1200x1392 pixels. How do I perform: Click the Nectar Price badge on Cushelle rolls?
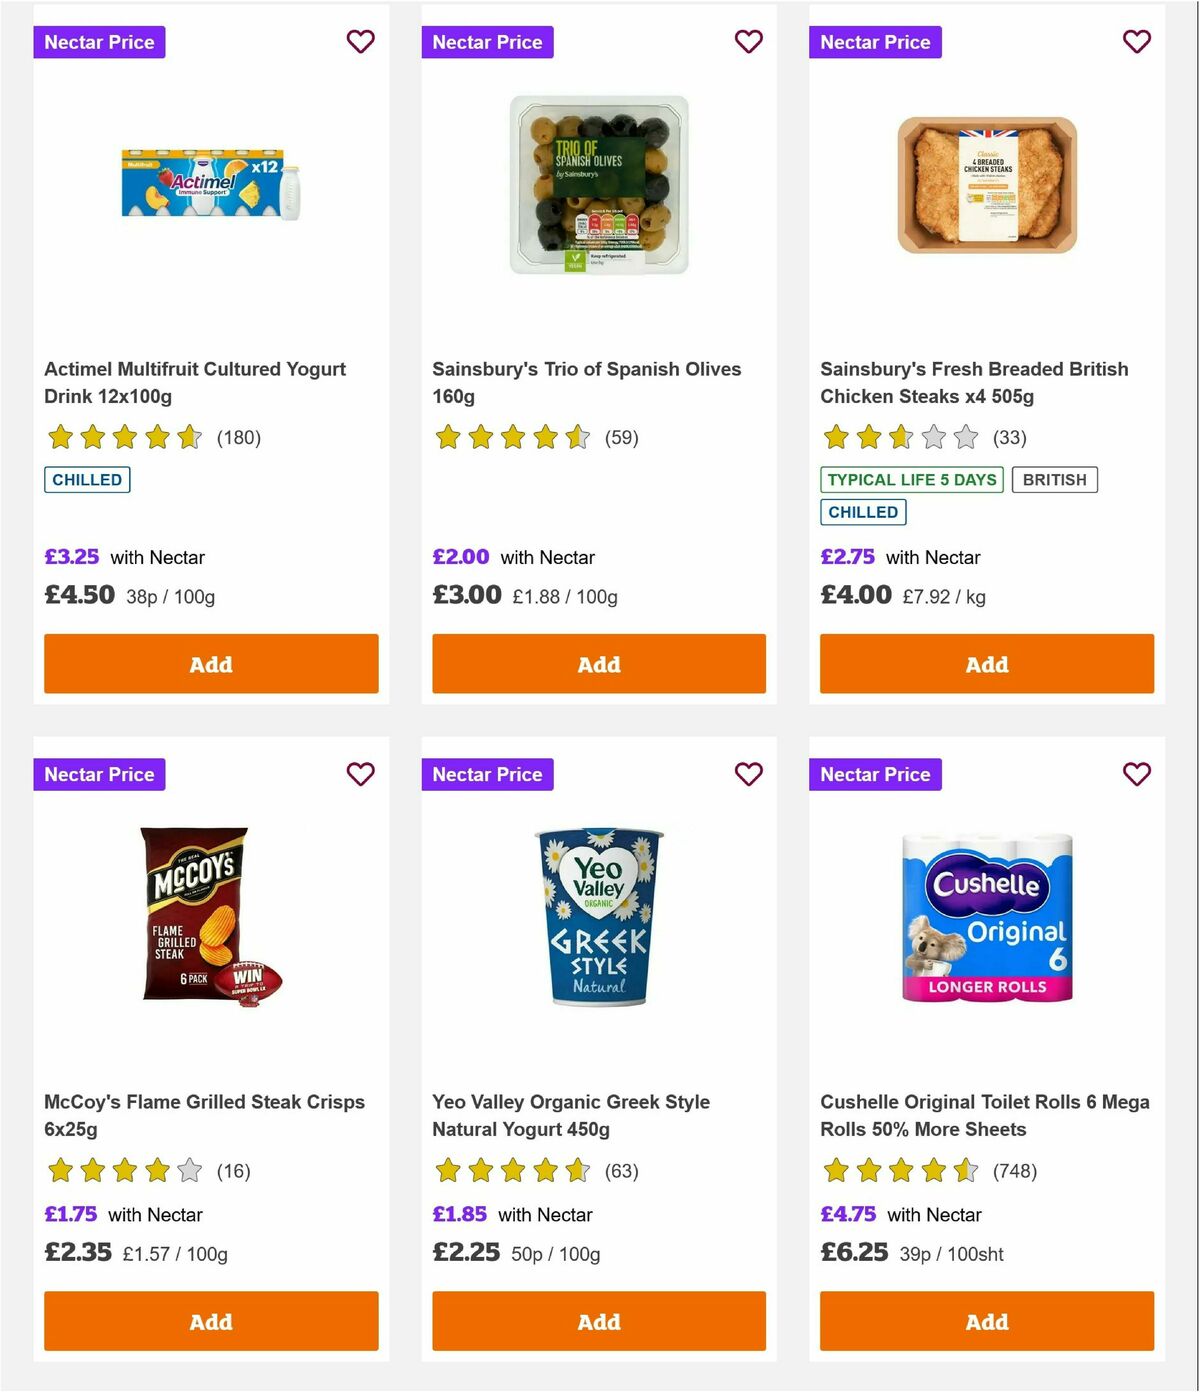pos(875,774)
